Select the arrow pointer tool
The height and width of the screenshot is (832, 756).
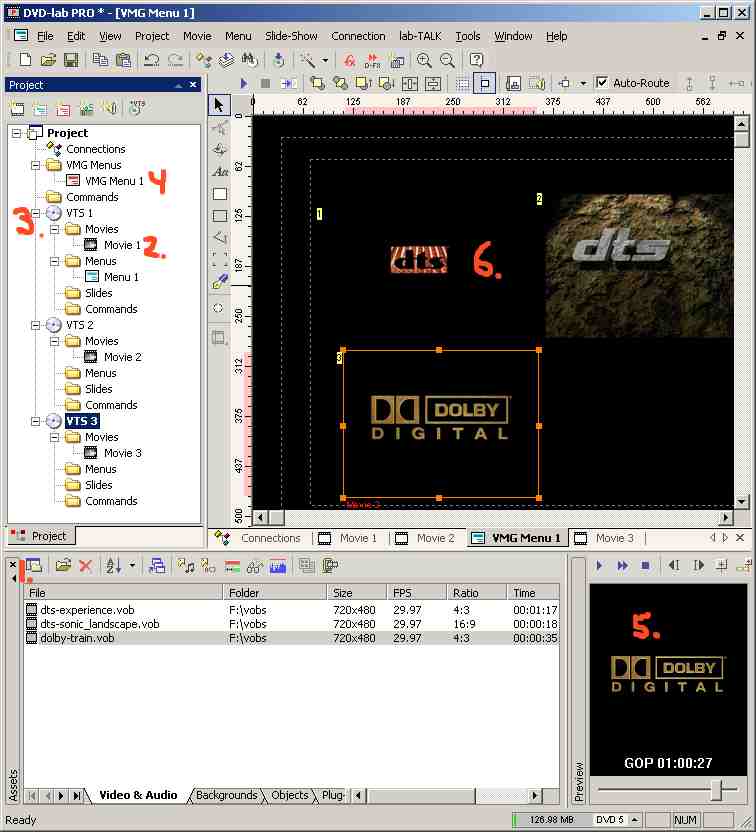click(x=219, y=105)
